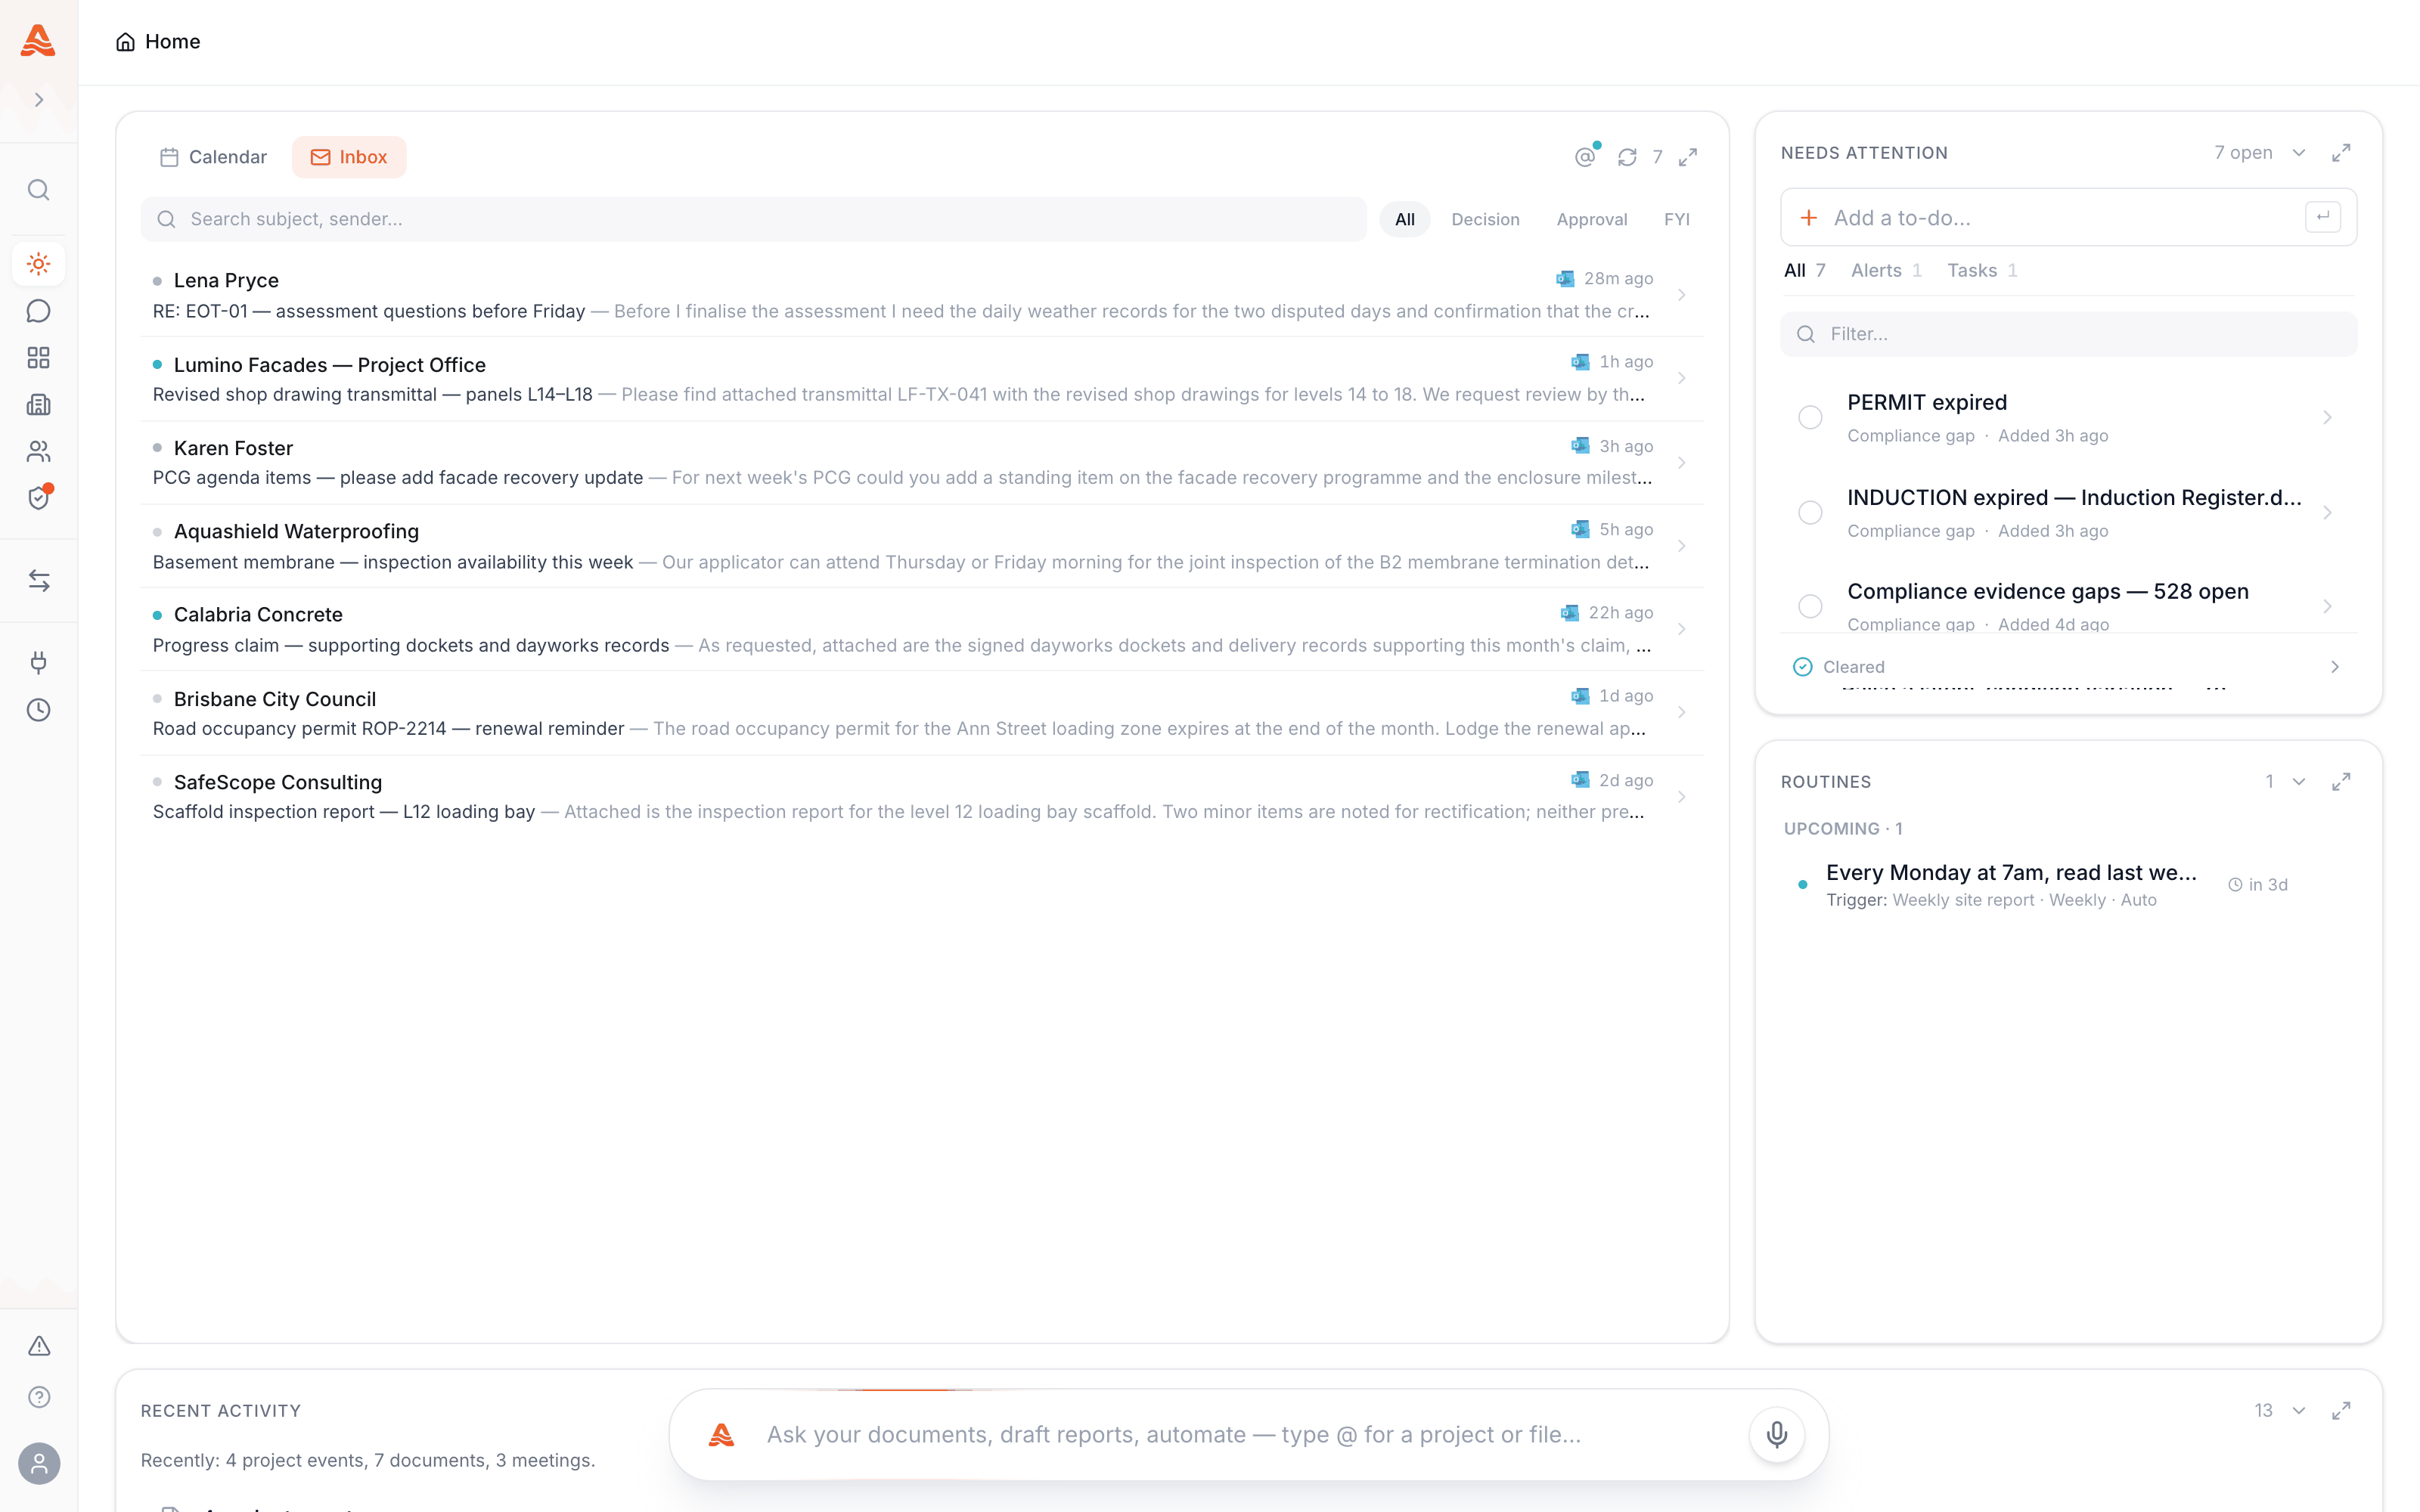The image size is (2420, 1512).
Task: Click the Outlook icon on Calabria Concrete row
Action: click(1569, 613)
